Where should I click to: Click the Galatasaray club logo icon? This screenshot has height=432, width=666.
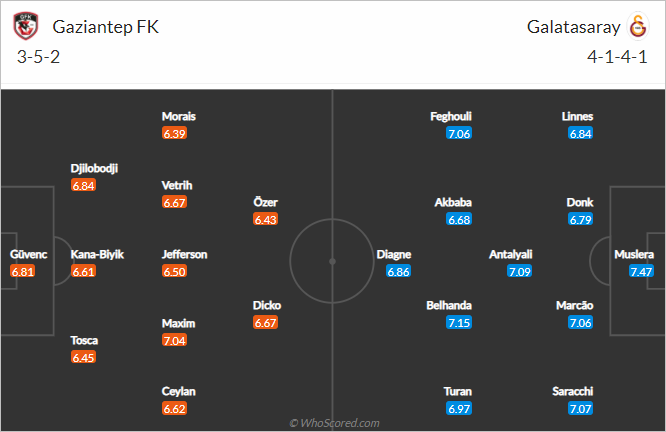click(x=638, y=26)
